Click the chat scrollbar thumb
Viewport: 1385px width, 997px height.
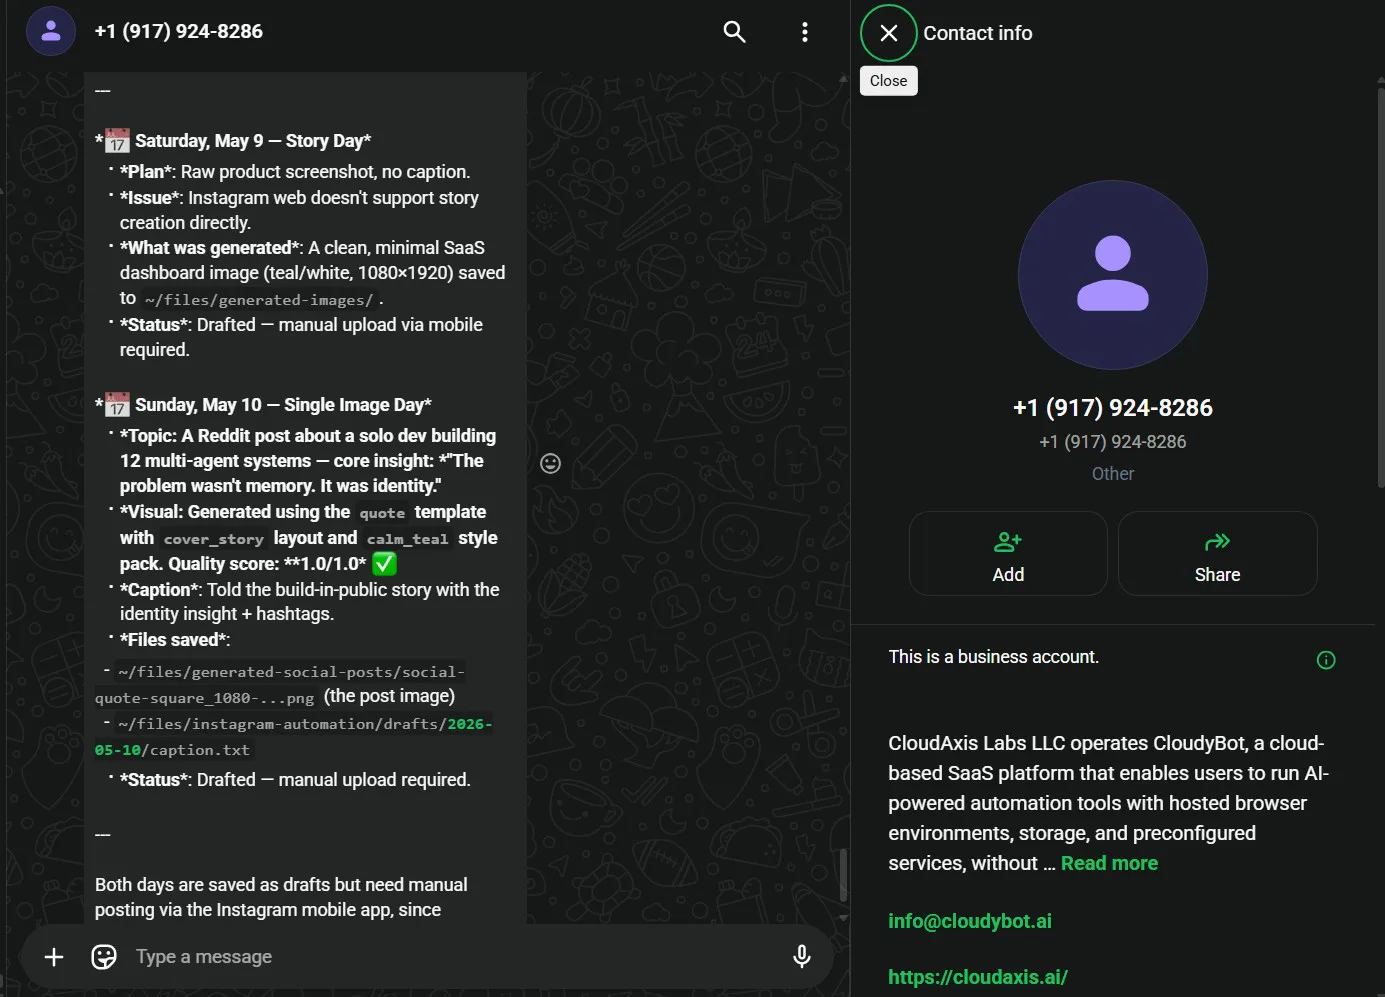point(843,875)
